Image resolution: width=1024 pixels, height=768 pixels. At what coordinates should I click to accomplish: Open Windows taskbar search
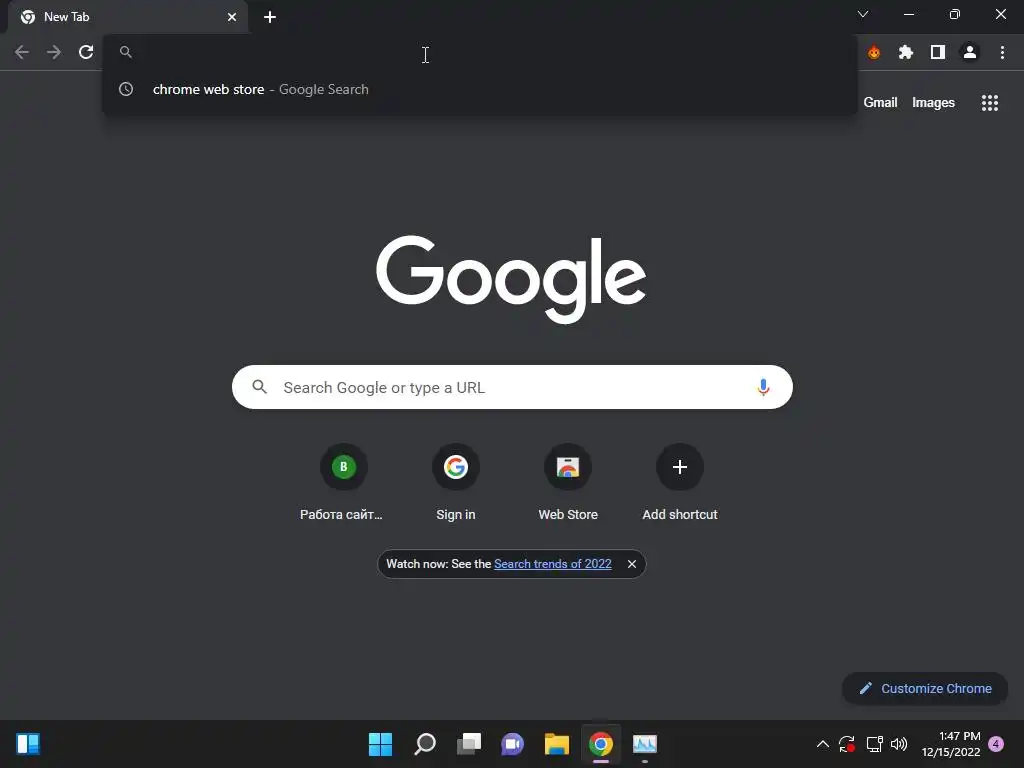425,744
